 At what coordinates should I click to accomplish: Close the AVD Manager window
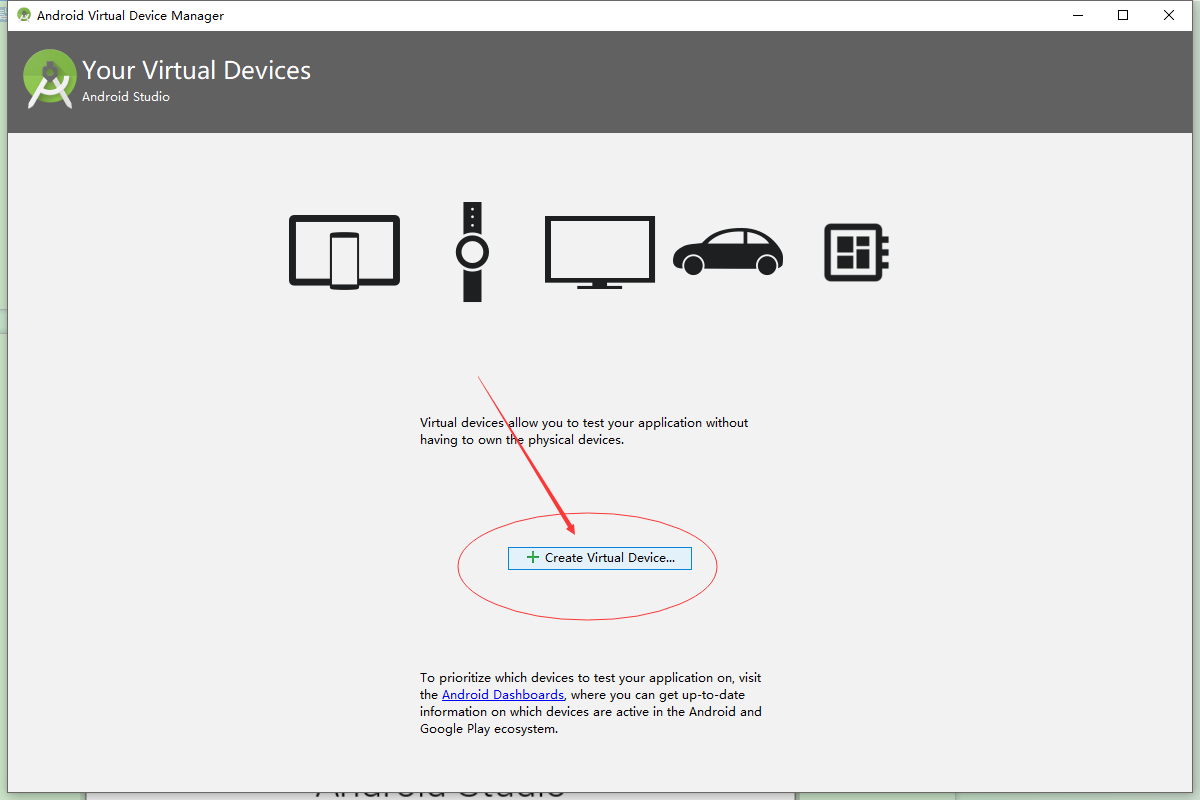coord(1169,15)
